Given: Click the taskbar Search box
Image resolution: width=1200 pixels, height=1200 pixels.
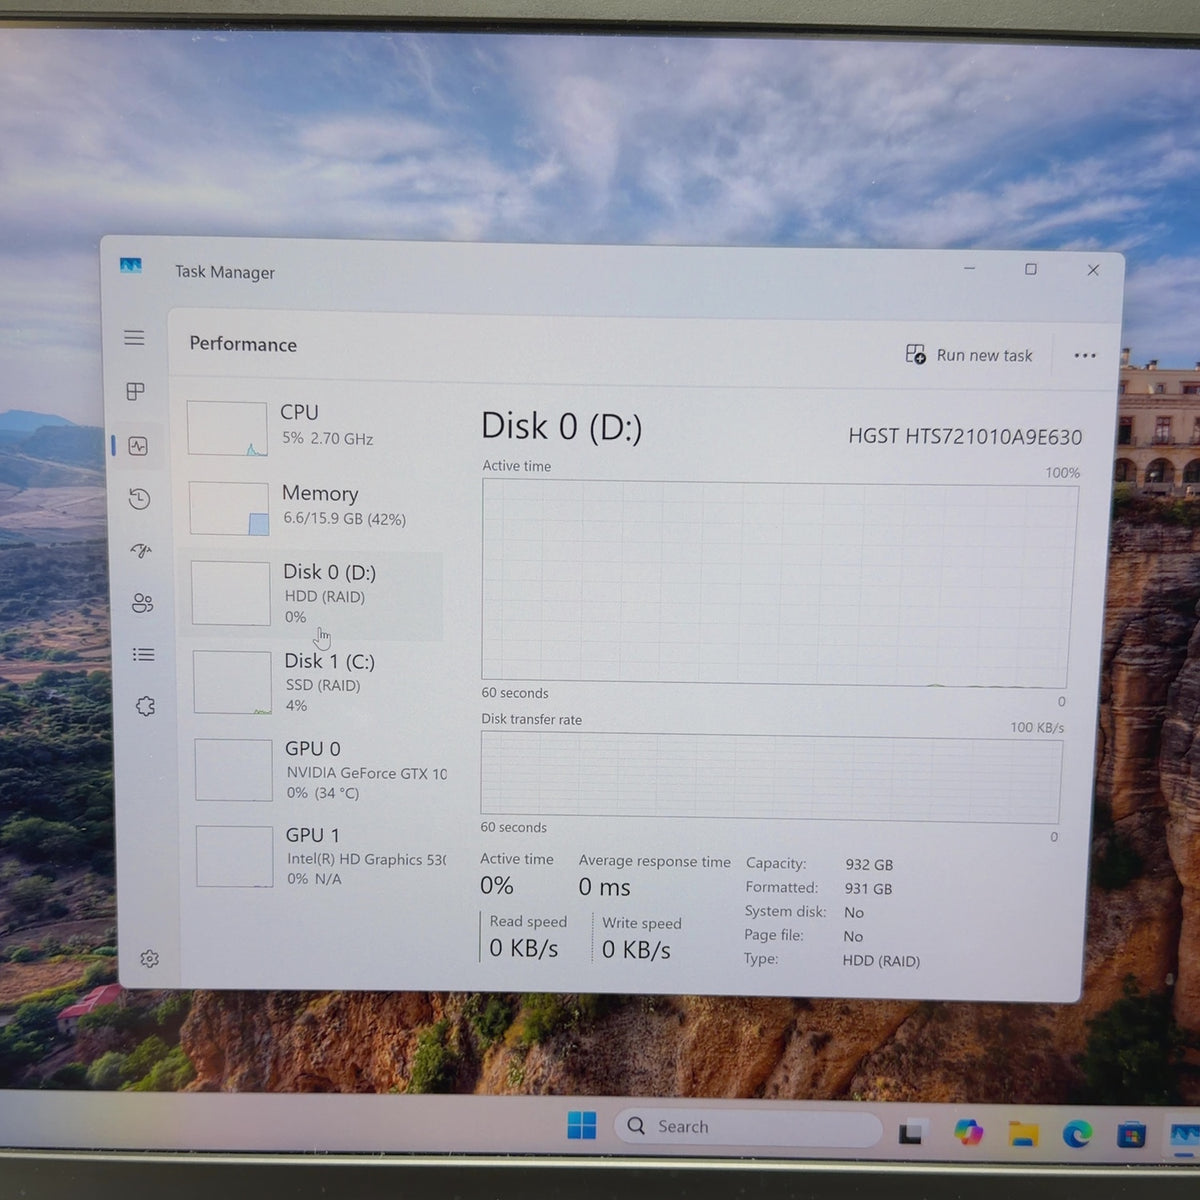Looking at the screenshot, I should 749,1127.
